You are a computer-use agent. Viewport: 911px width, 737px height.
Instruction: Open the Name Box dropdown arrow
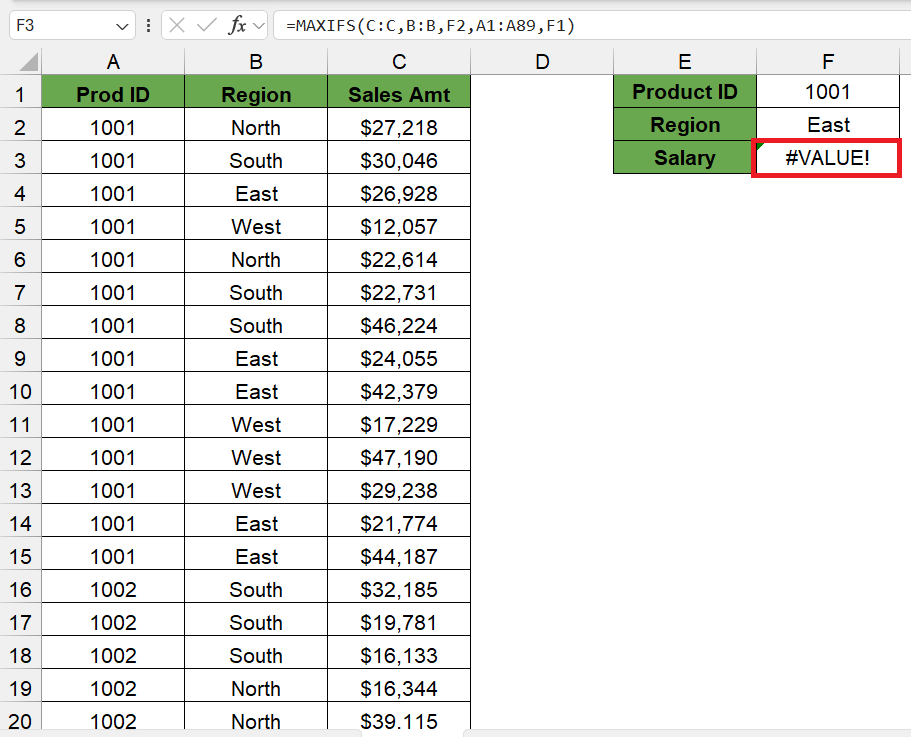(122, 26)
